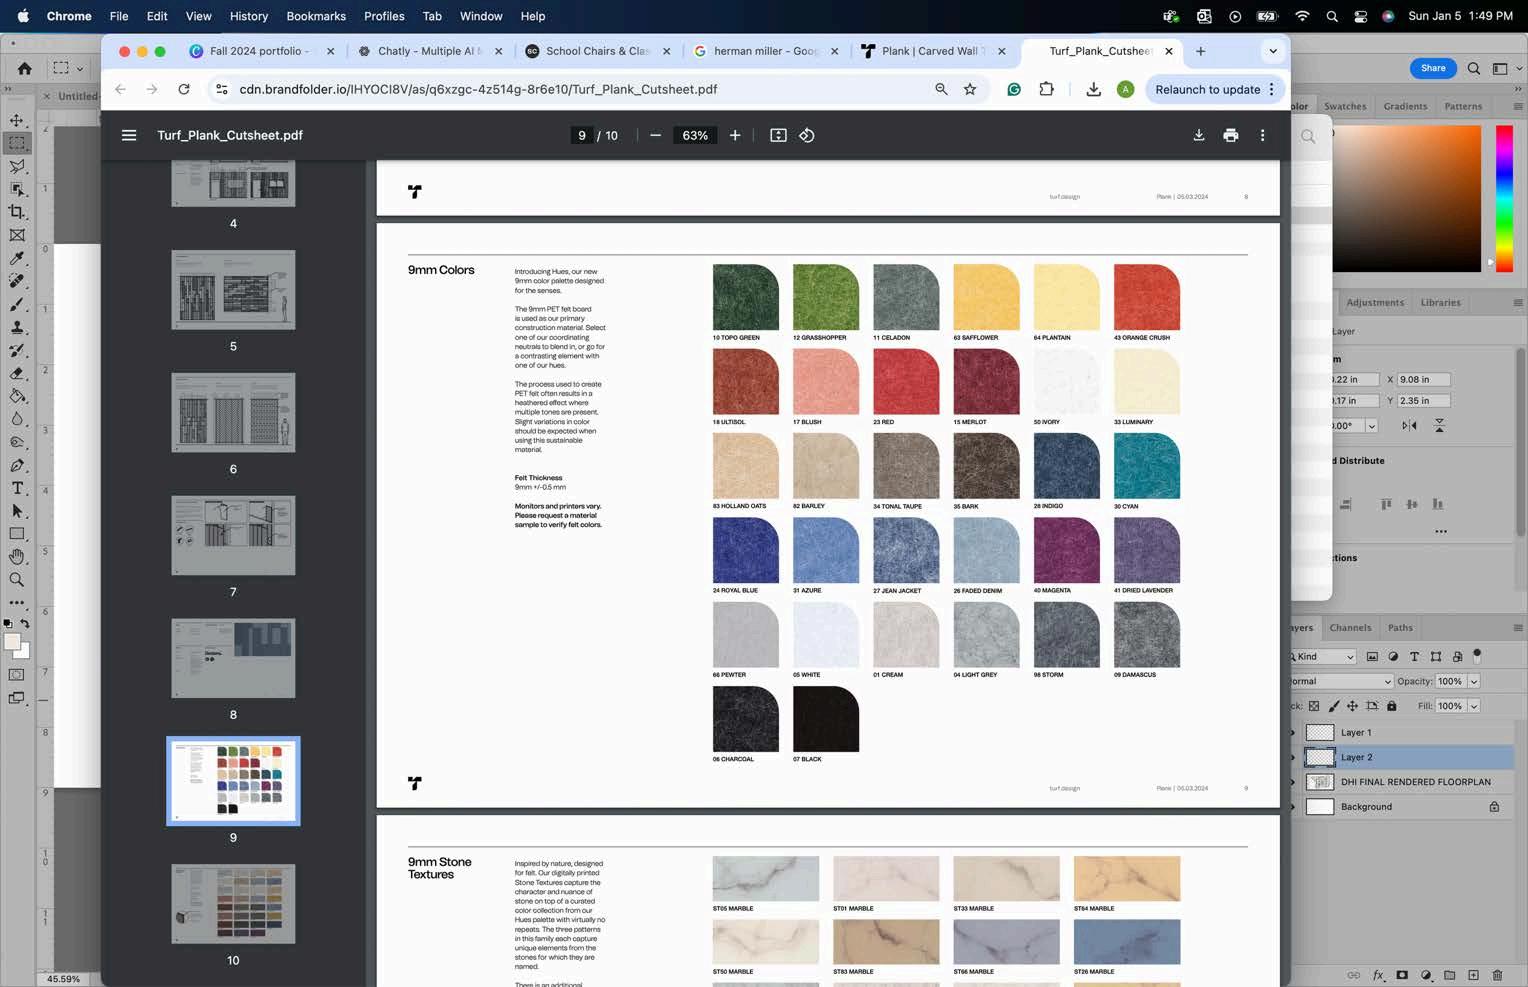Select the Paint Bucket tool in Photoshop
The width and height of the screenshot is (1528, 987).
17,396
